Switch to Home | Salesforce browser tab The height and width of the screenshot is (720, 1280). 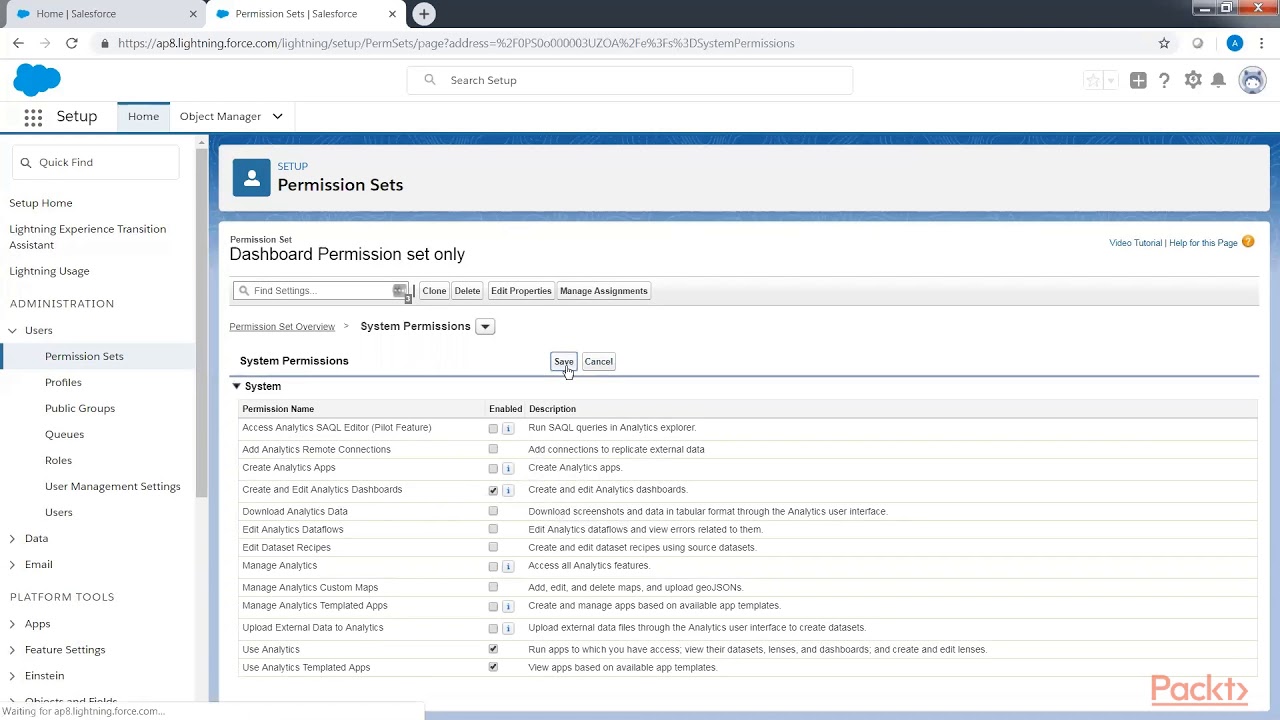pyautogui.click(x=103, y=14)
